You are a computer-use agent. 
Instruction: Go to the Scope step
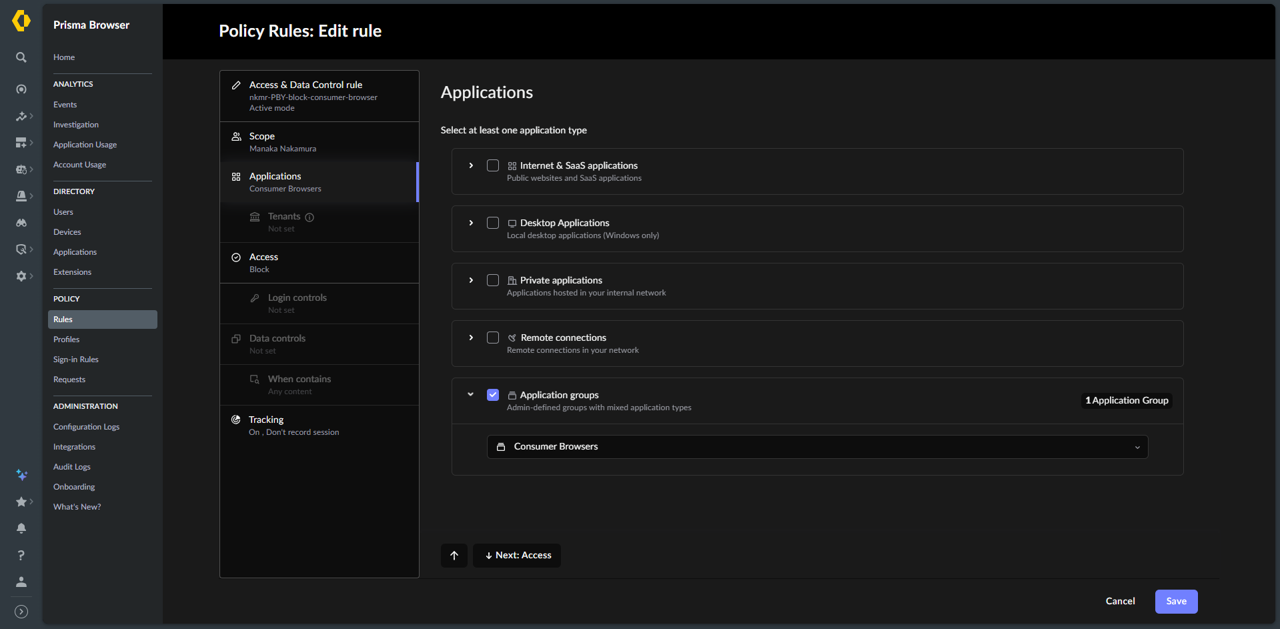tap(319, 142)
